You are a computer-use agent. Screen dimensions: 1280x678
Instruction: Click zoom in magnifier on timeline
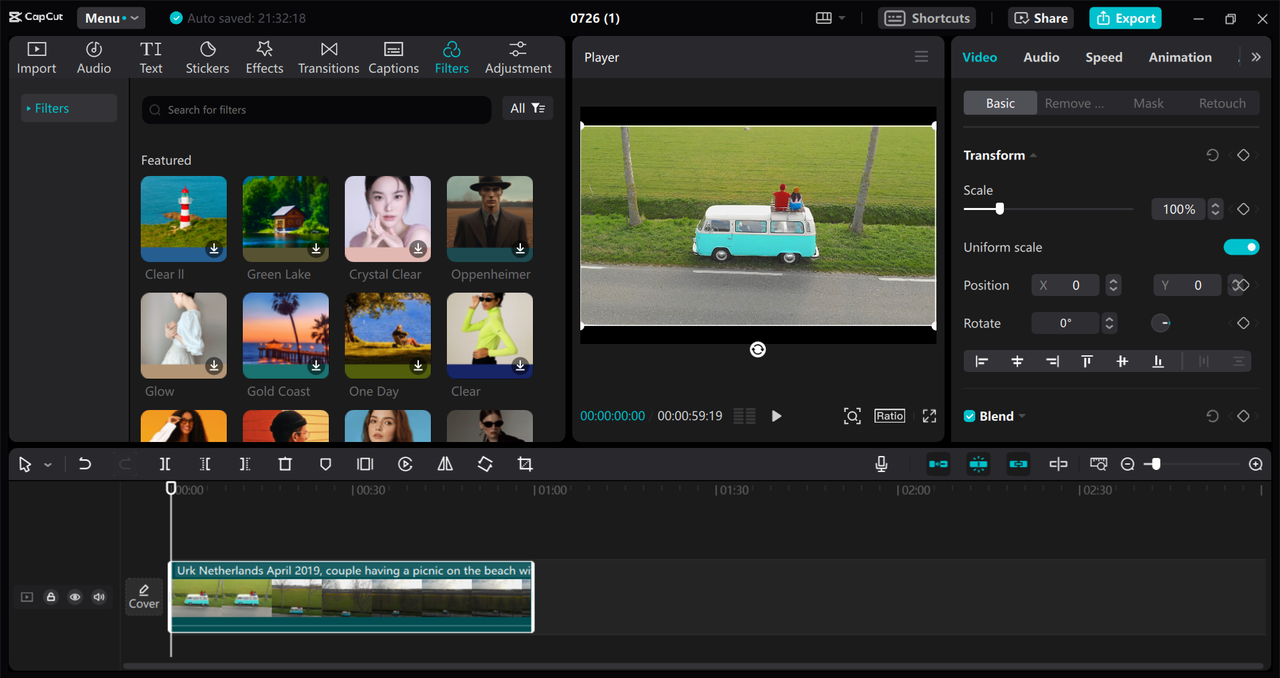1256,464
